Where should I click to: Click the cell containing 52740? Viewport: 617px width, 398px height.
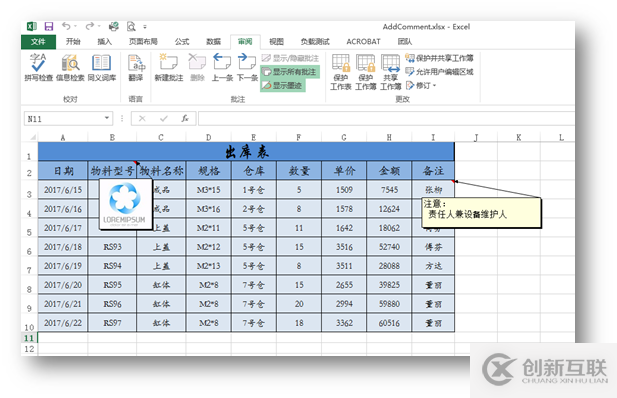pyautogui.click(x=389, y=247)
